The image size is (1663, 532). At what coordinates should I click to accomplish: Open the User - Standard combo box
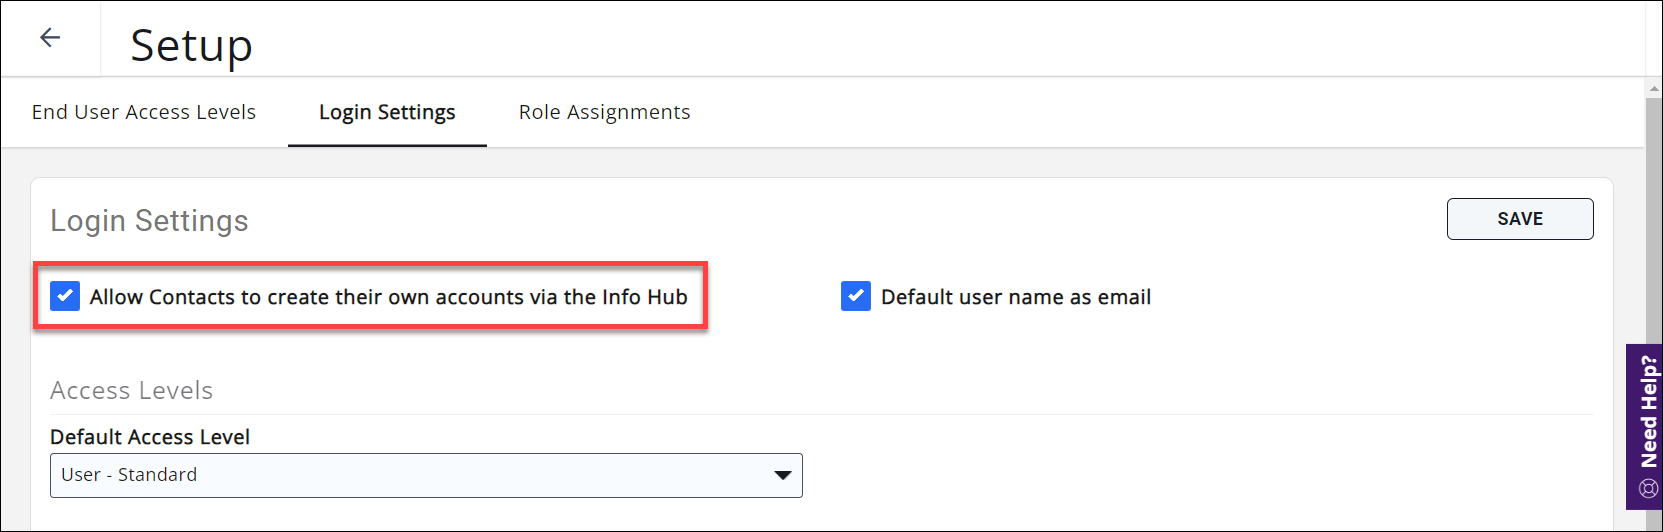(426, 475)
